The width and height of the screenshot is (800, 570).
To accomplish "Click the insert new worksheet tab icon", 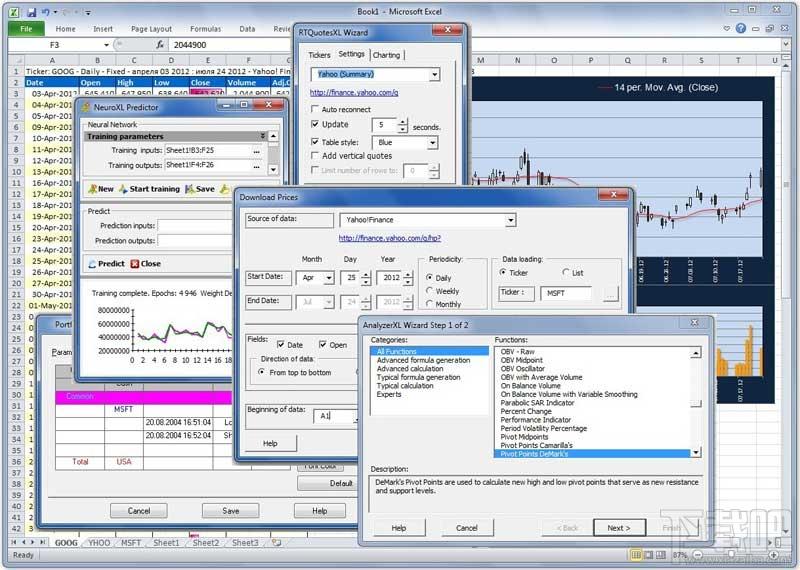I will (277, 543).
